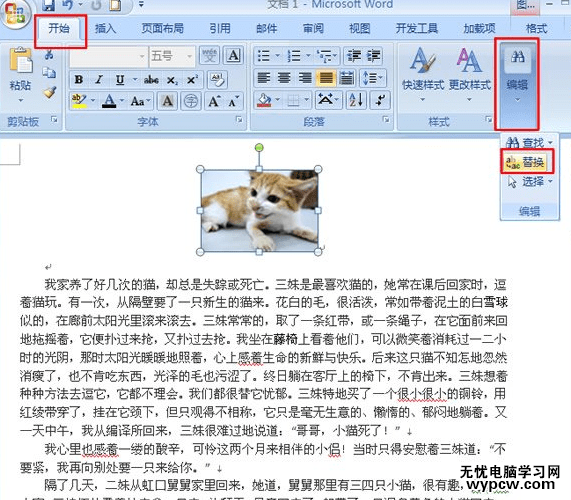Open Quick Styles gallery
Image resolution: width=571 pixels, height=500 pixels.
click(422, 75)
